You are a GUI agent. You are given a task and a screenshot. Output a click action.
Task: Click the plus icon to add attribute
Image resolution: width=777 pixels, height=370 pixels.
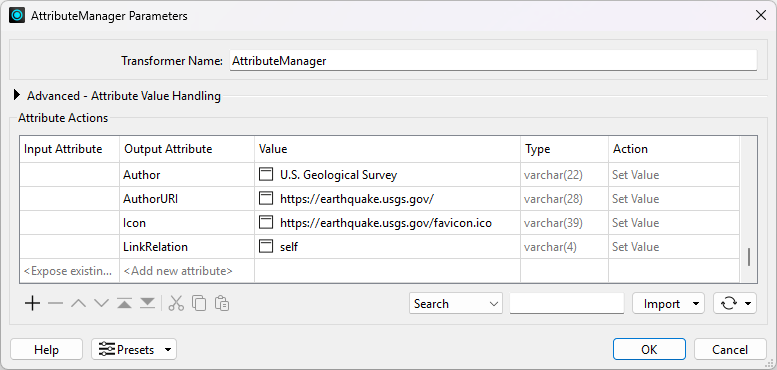[x=32, y=303]
